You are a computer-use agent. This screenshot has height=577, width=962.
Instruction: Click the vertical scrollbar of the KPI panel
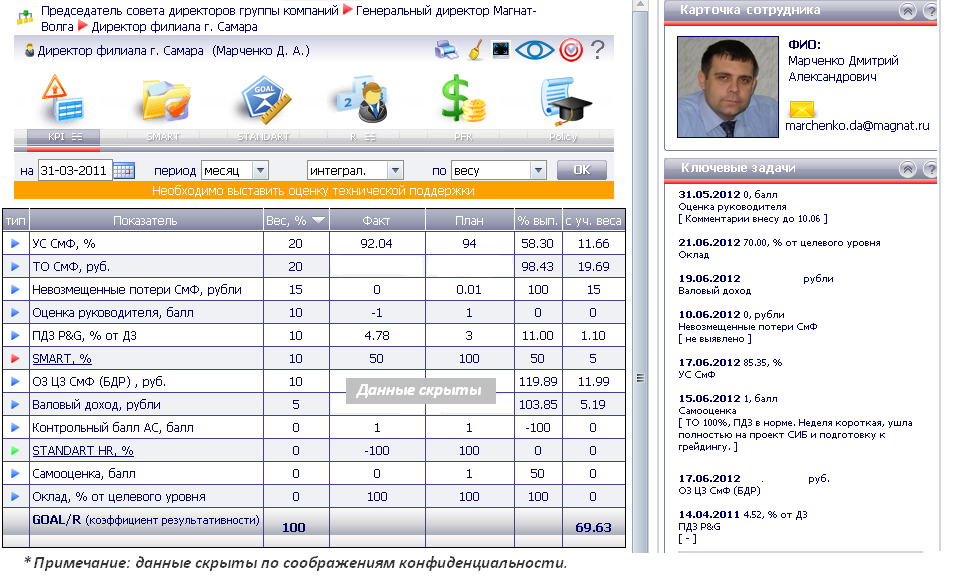coord(640,276)
